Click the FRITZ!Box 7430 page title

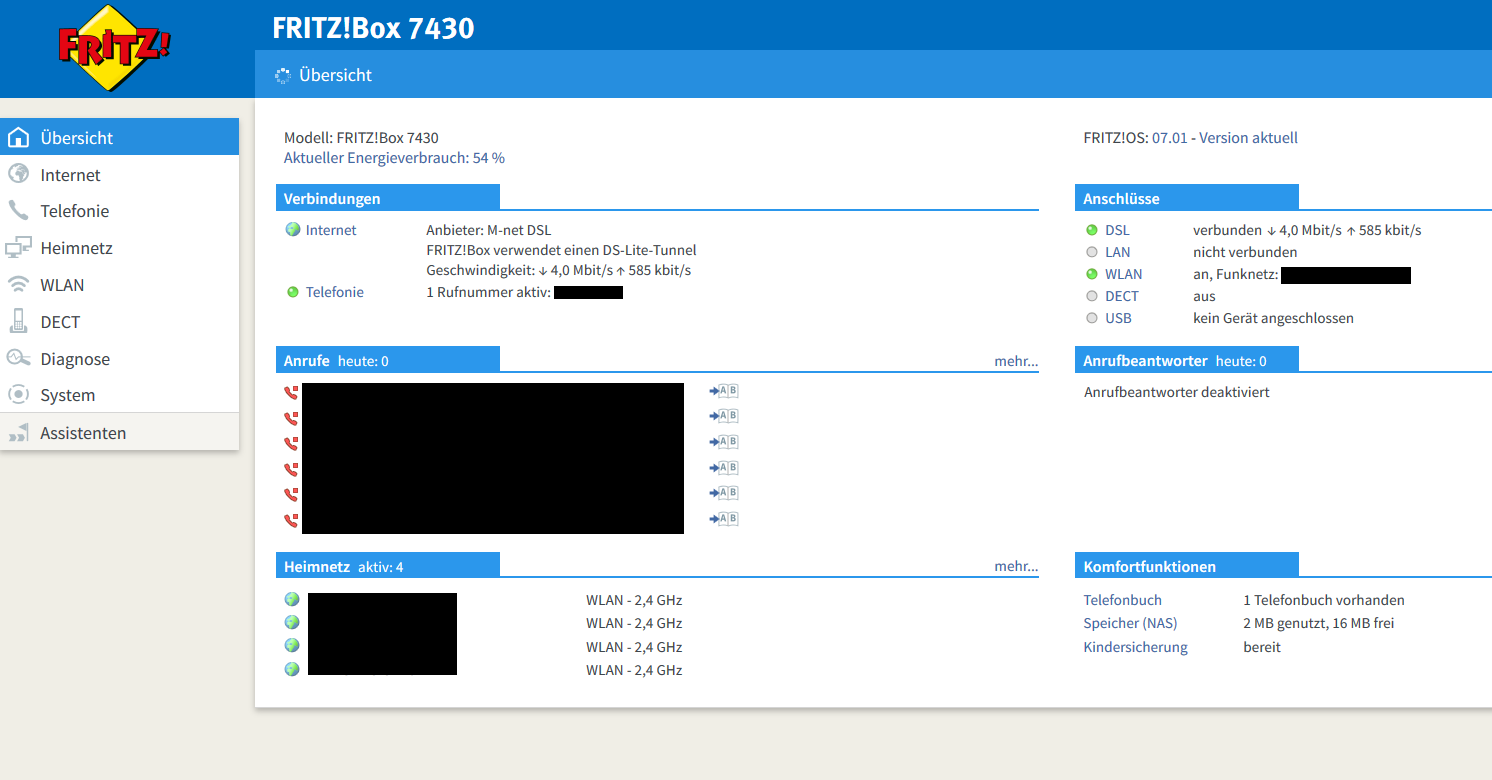pyautogui.click(x=373, y=28)
